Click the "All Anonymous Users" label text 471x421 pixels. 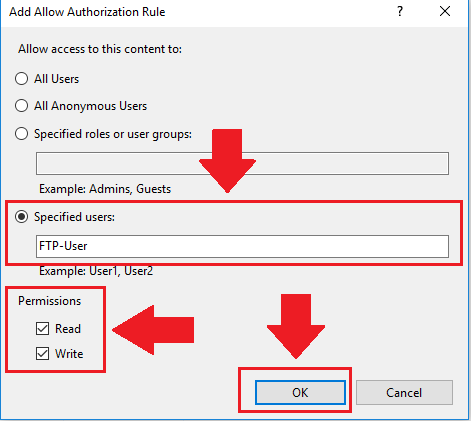pos(90,106)
